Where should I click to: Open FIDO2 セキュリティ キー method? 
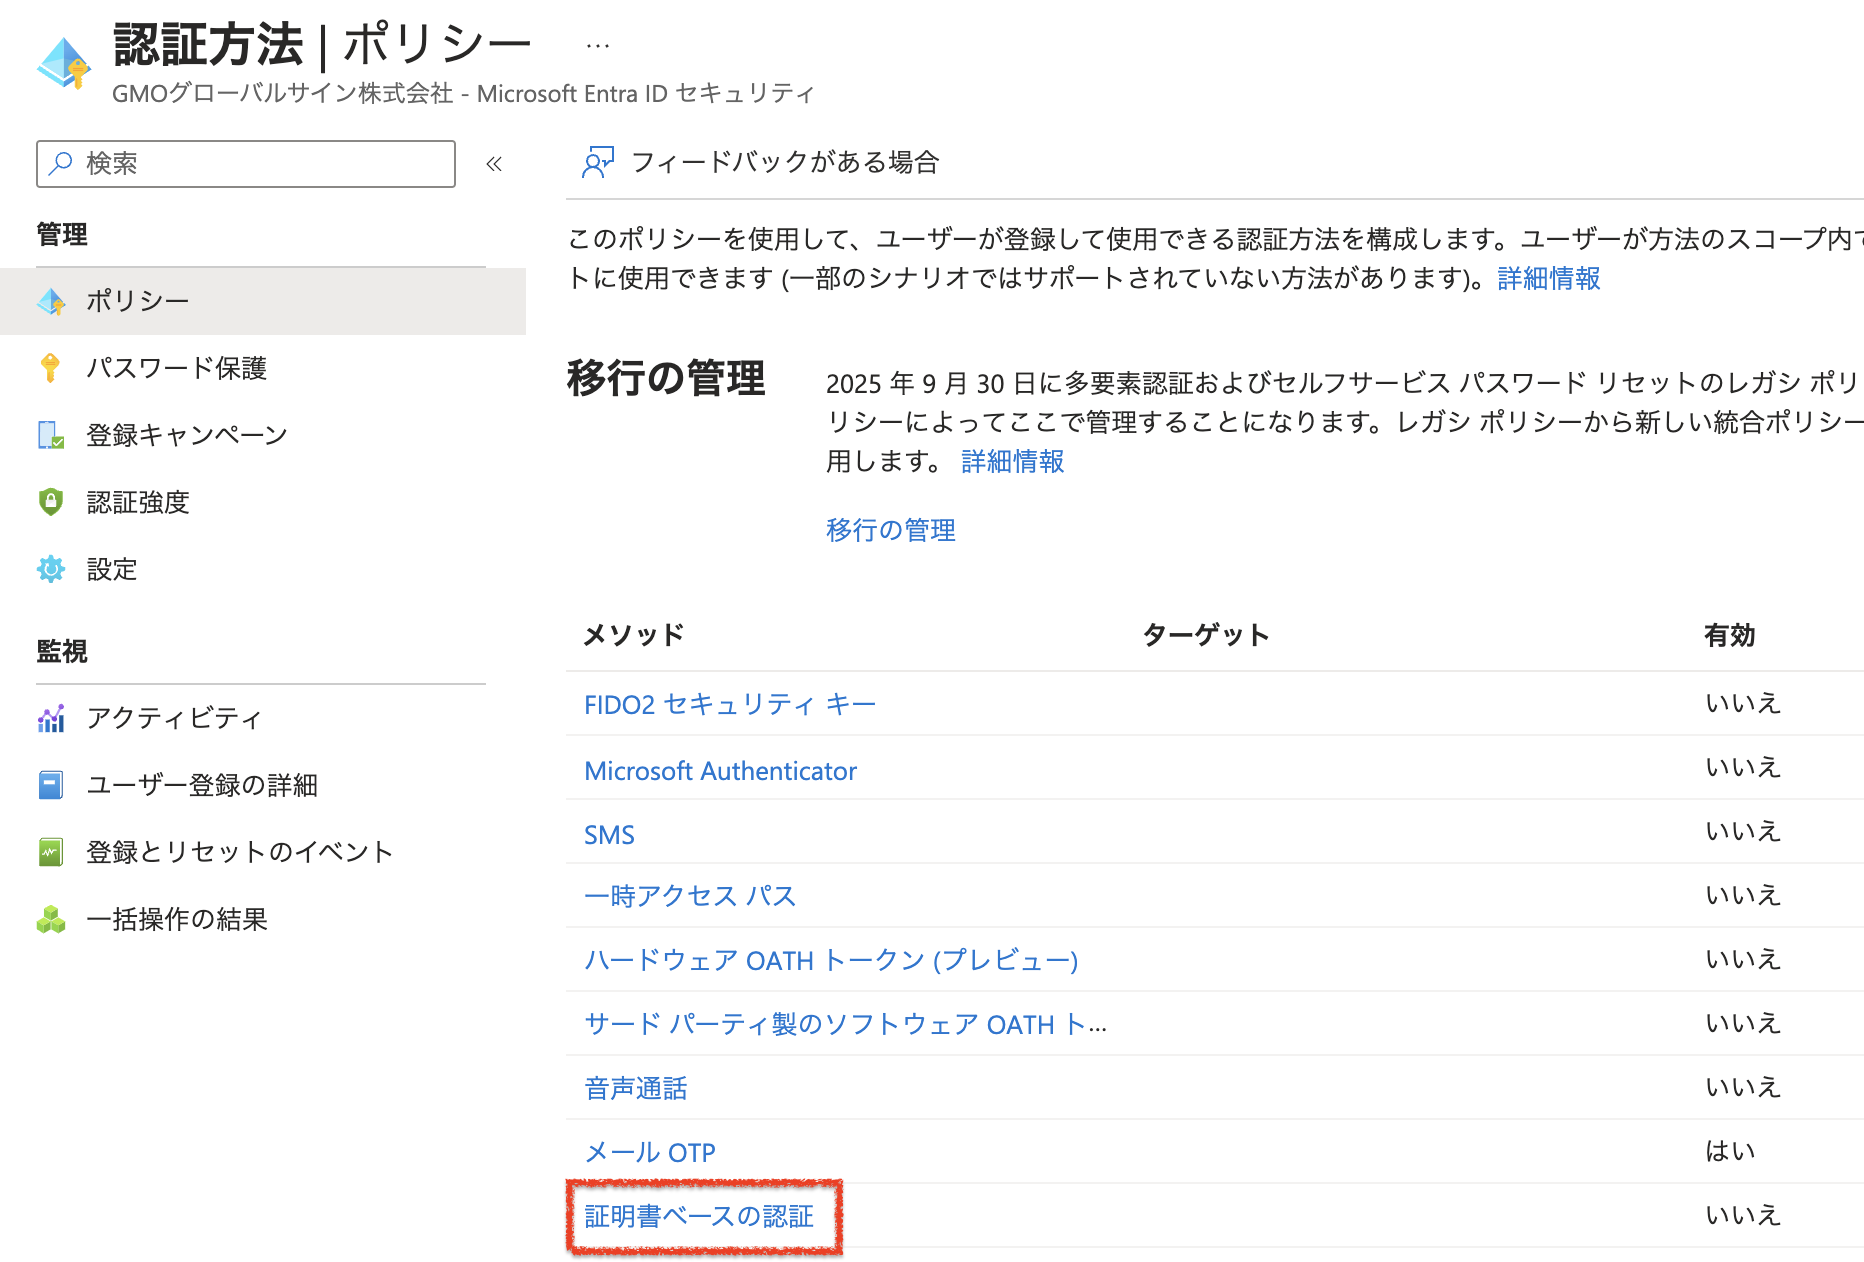pyautogui.click(x=729, y=705)
